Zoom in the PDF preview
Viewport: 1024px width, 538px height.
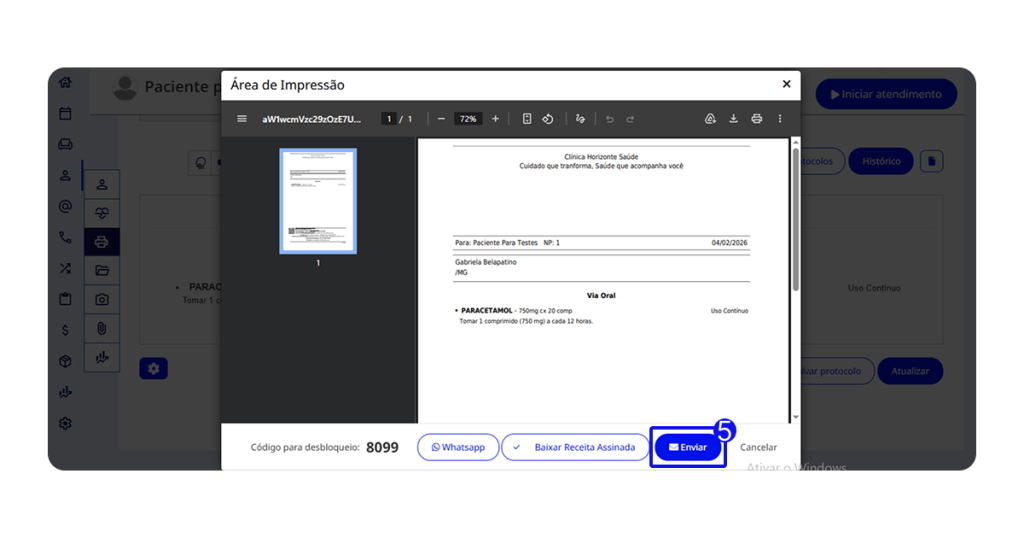pos(495,119)
